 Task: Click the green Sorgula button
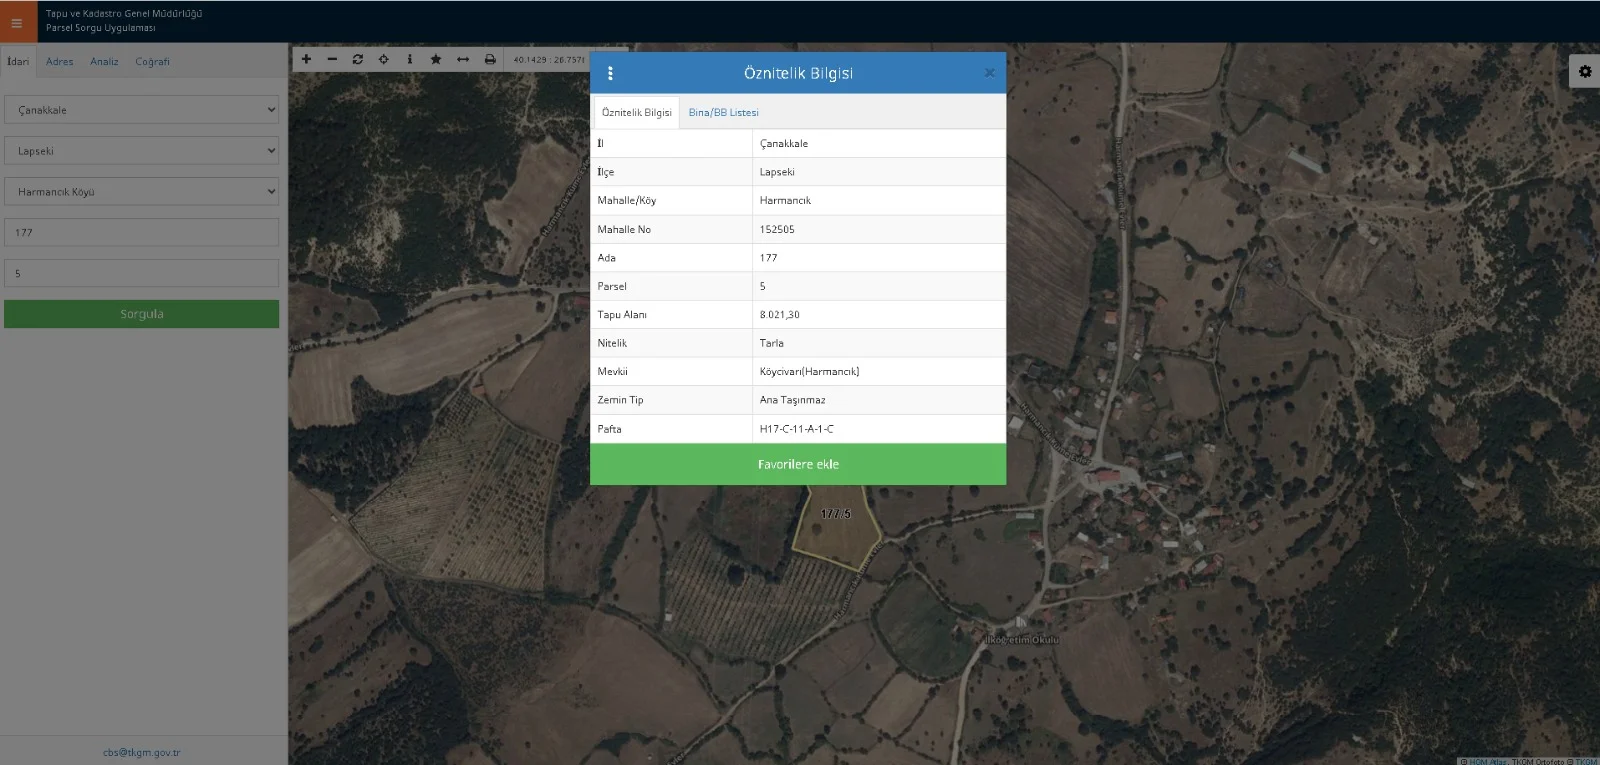(141, 314)
